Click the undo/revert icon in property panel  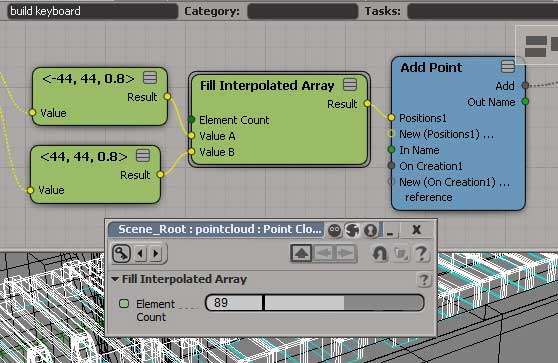point(379,254)
